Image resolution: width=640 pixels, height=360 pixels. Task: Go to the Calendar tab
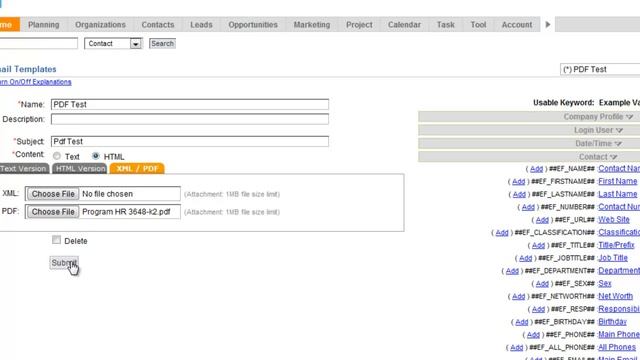click(x=404, y=24)
